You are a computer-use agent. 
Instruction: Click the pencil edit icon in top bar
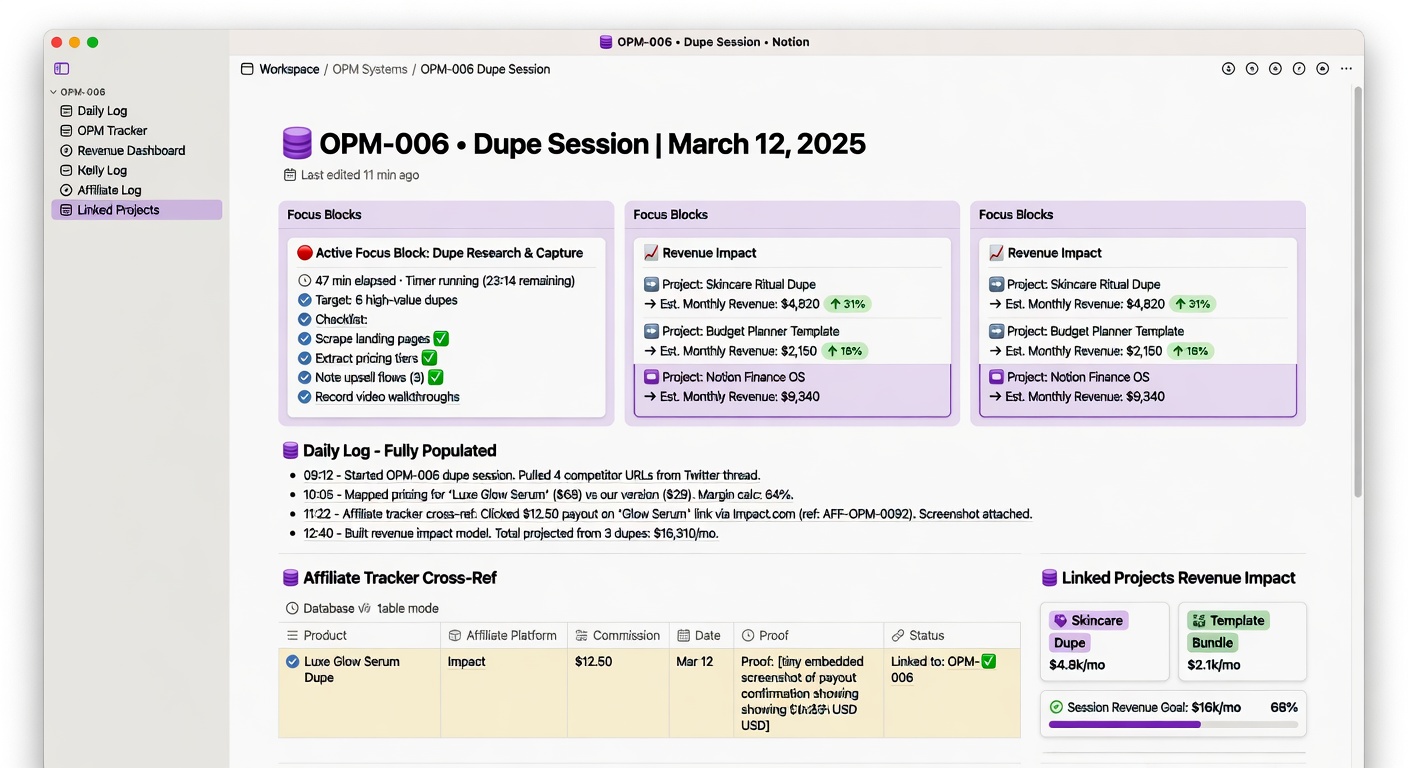[1299, 69]
